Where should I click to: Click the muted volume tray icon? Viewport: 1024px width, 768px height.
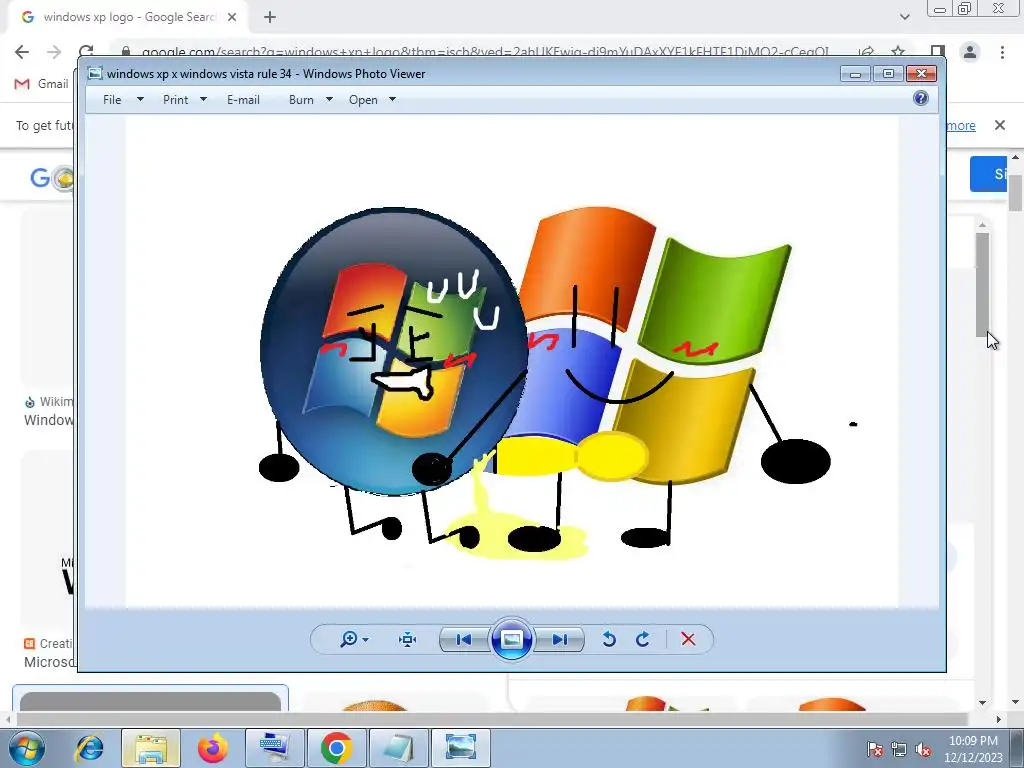(x=923, y=749)
